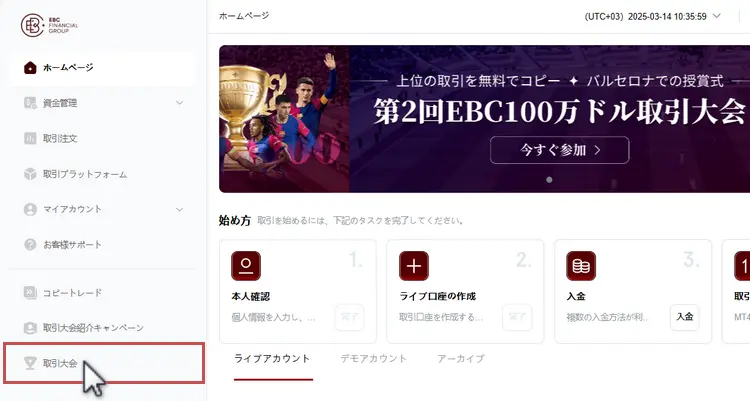Switch to the アーカイブ tab

tap(461, 358)
